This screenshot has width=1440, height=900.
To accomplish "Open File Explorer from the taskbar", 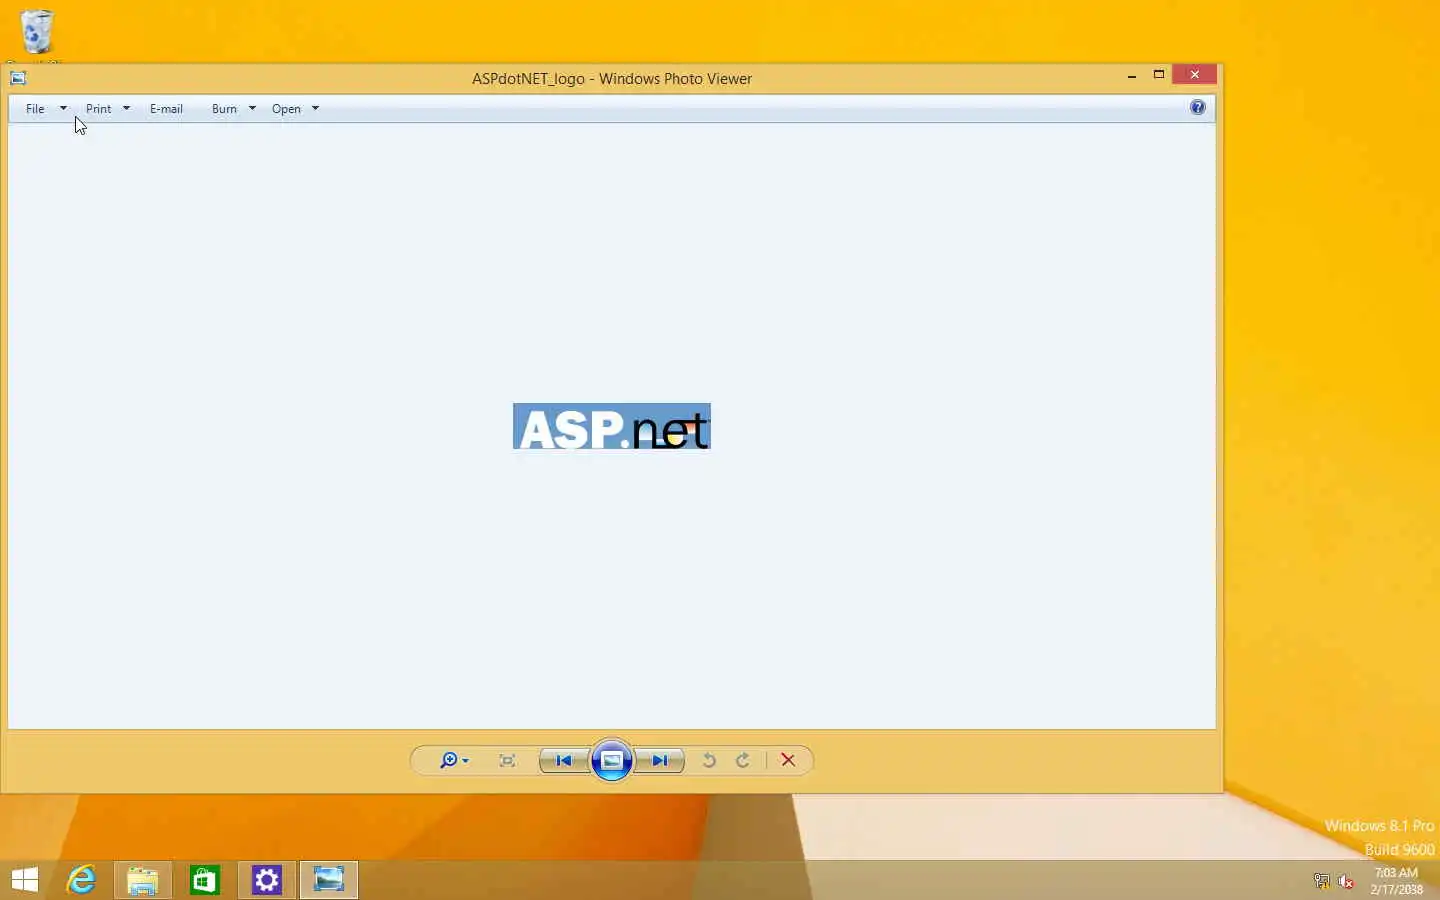I will coord(143,880).
